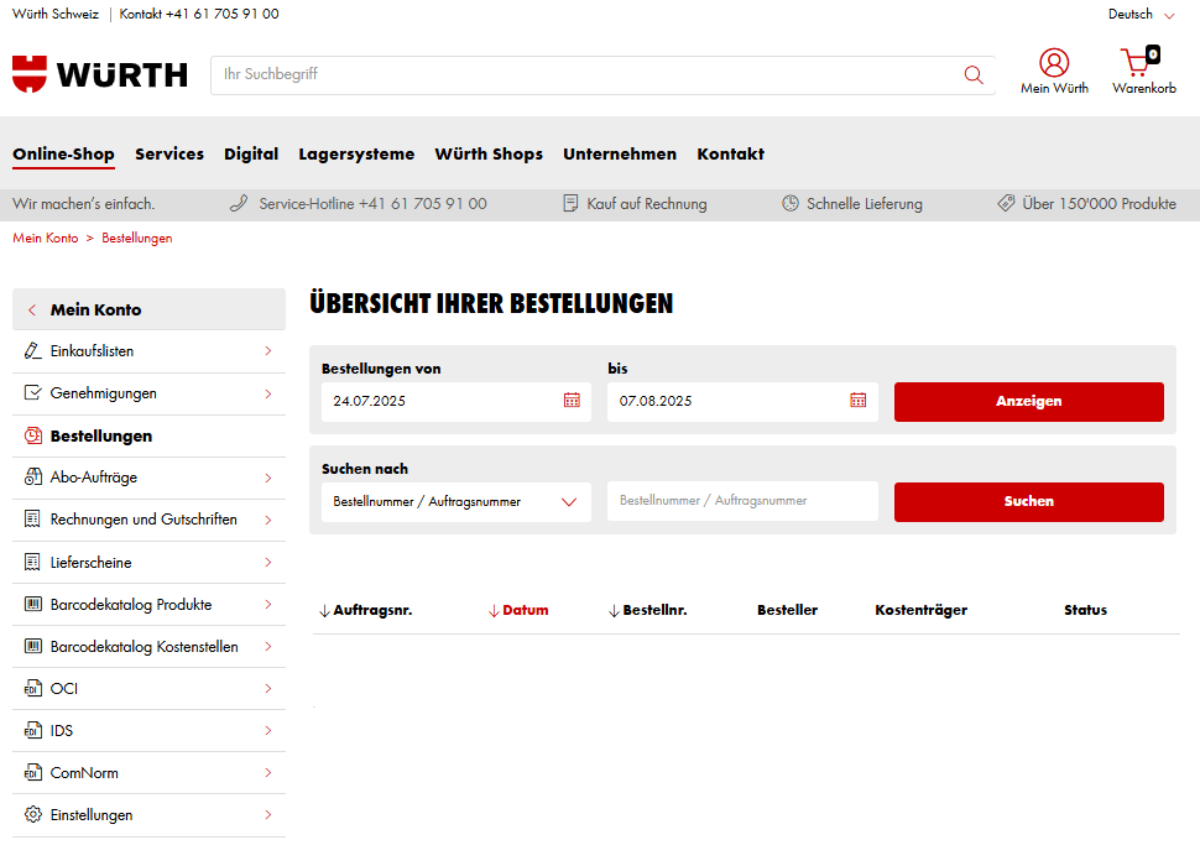The height and width of the screenshot is (854, 1200).
Task: Sort orders by Bestellnr. column
Action: tap(647, 610)
